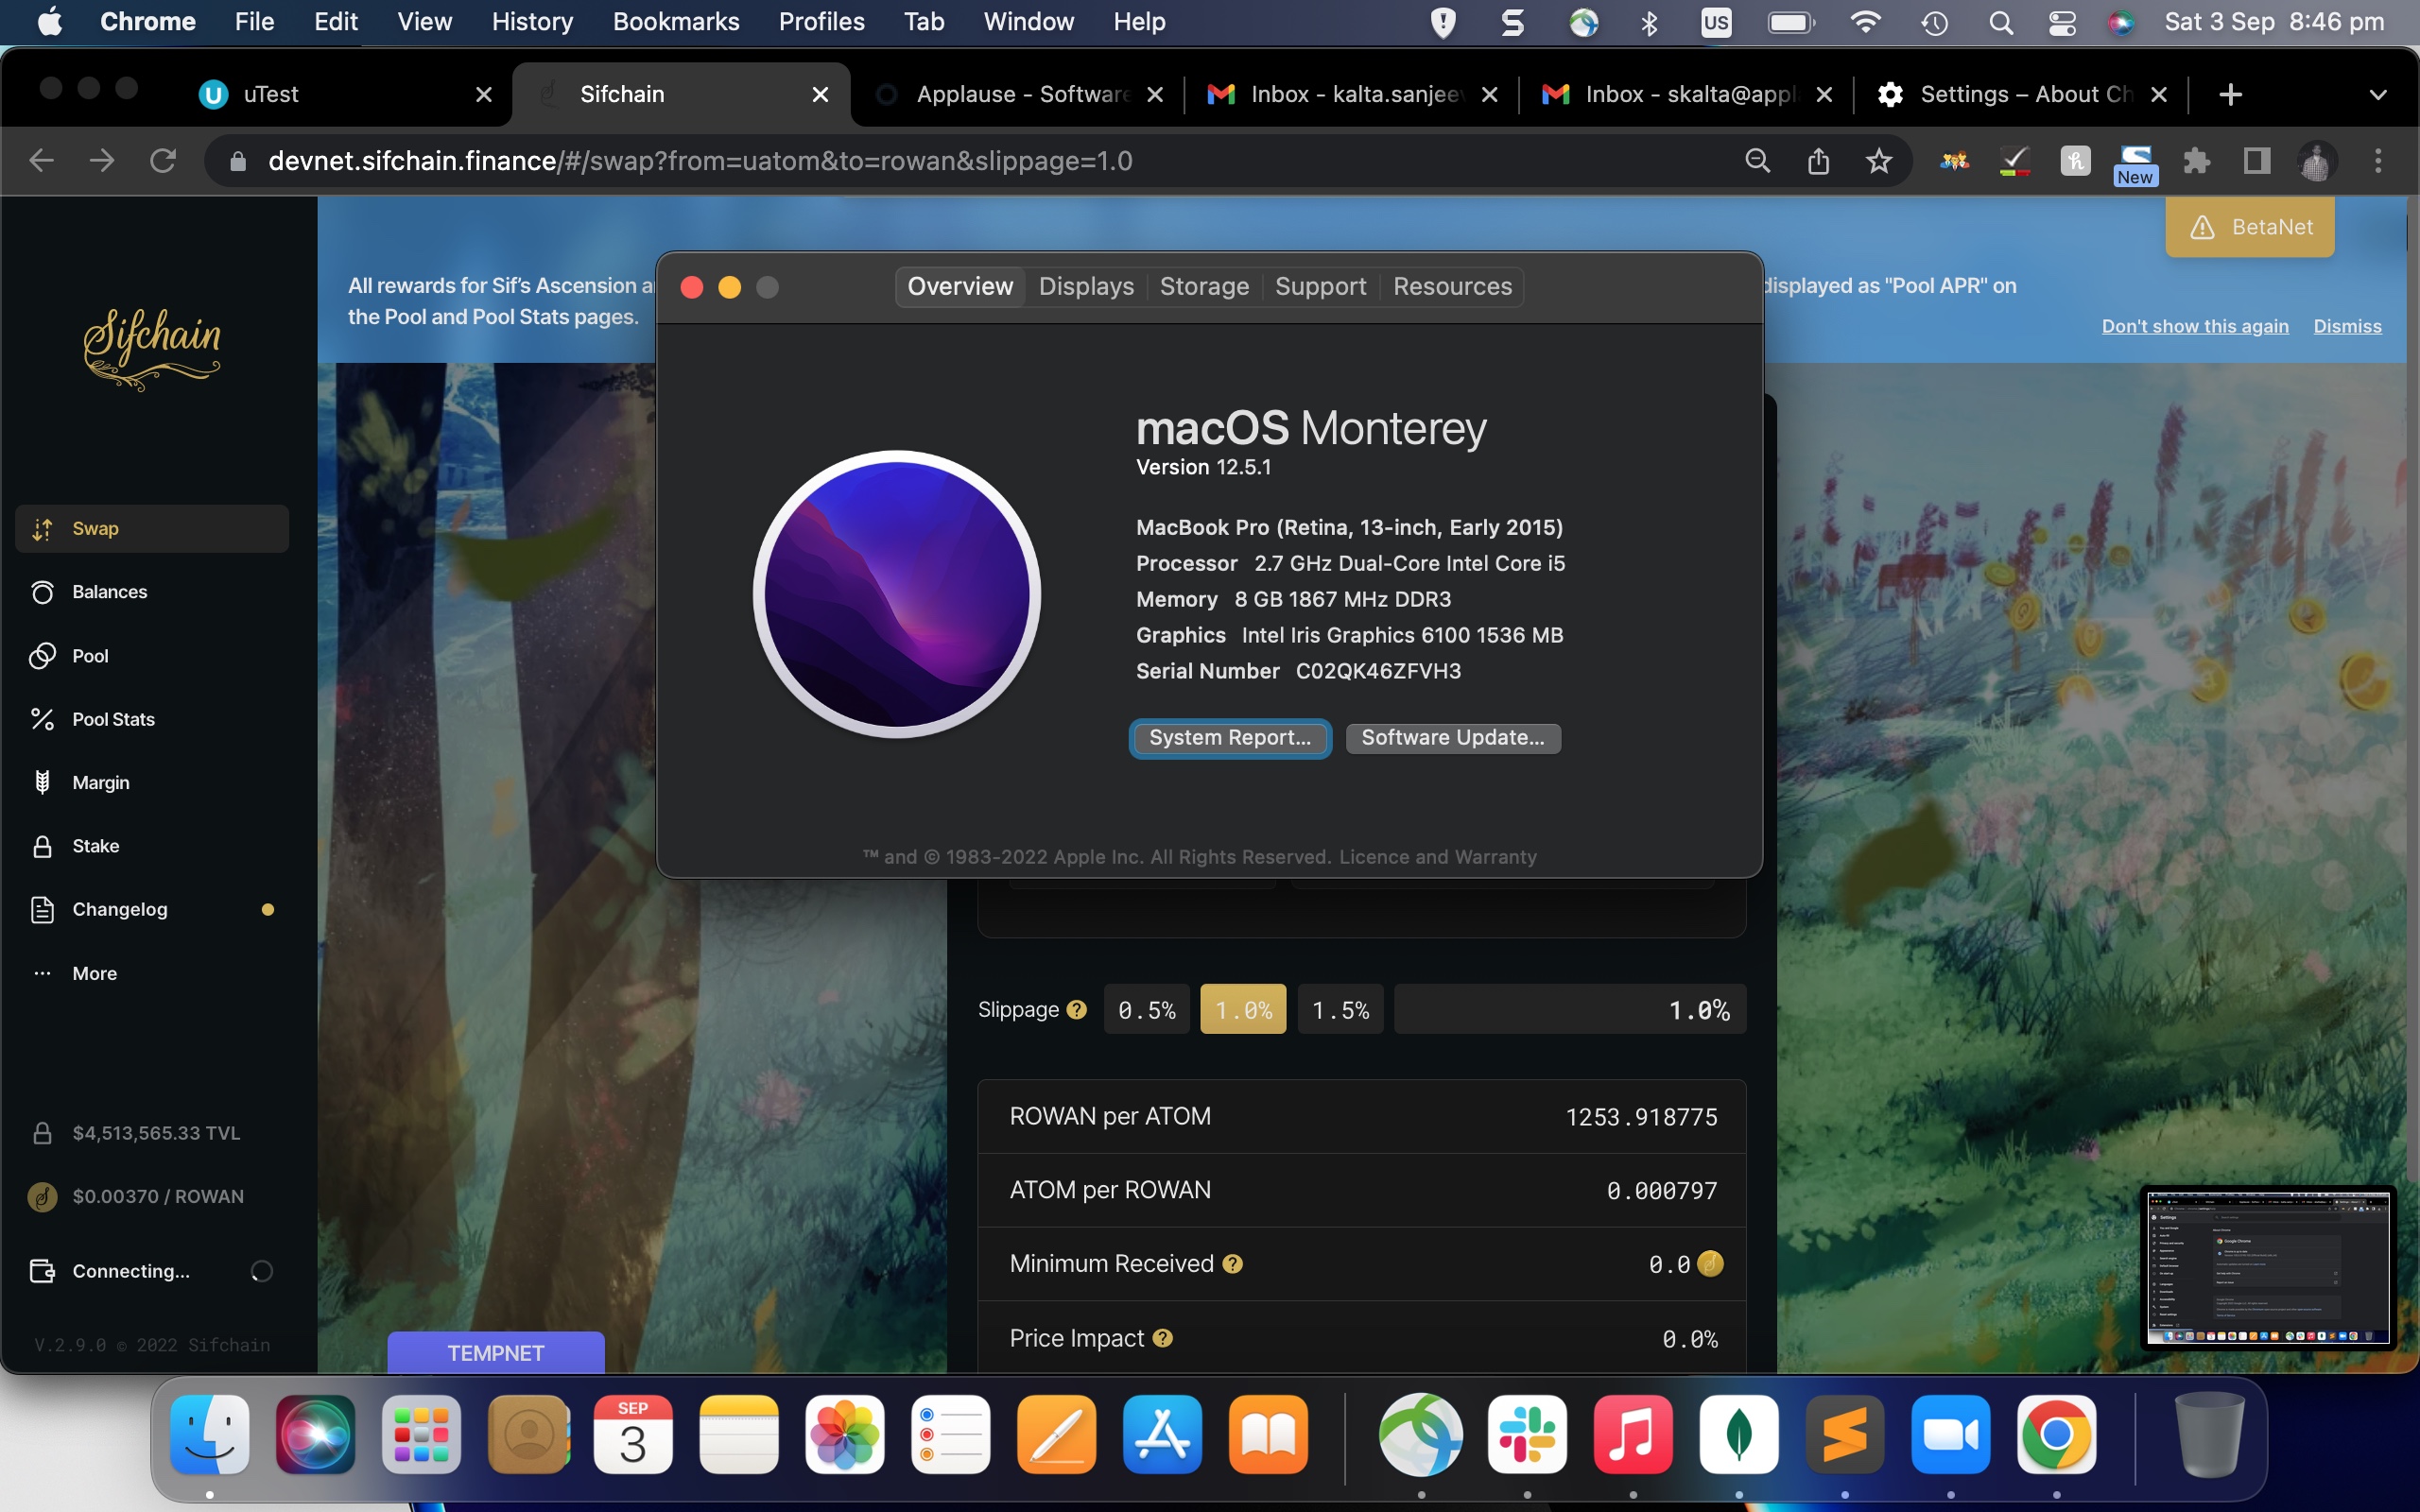Open Finder from the Dock
The width and height of the screenshot is (2420, 1512).
210,1434
